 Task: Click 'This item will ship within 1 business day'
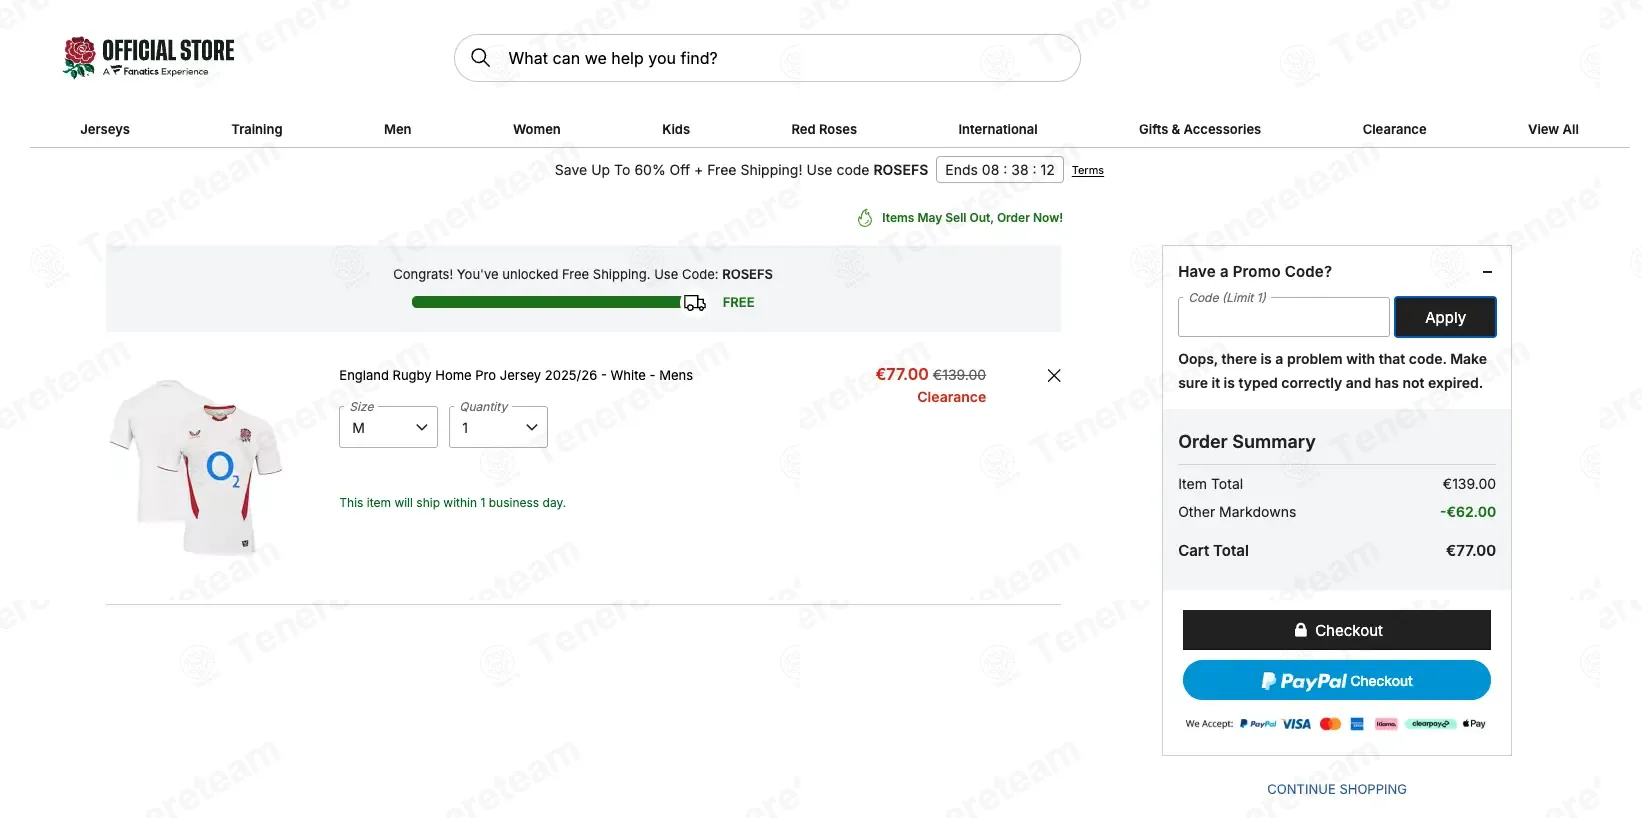click(452, 503)
